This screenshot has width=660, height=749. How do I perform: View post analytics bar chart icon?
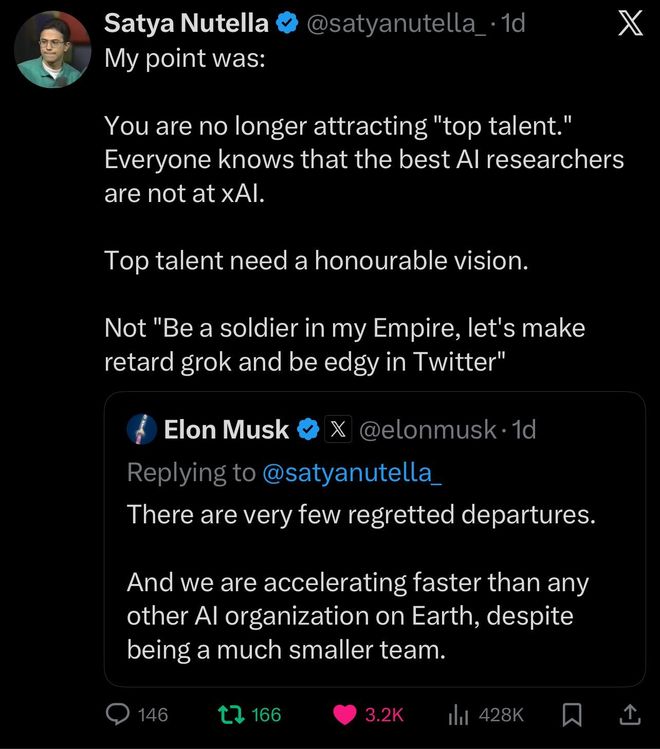pos(458,714)
